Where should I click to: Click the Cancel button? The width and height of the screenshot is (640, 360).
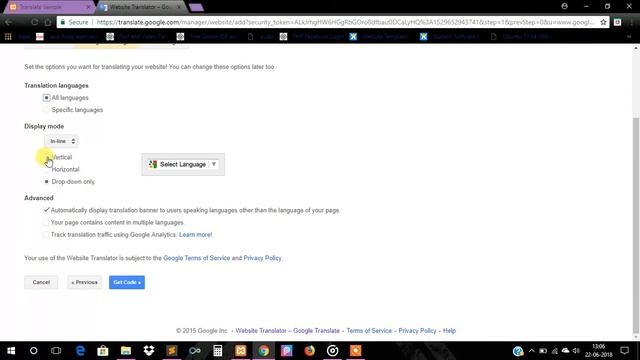pos(41,282)
